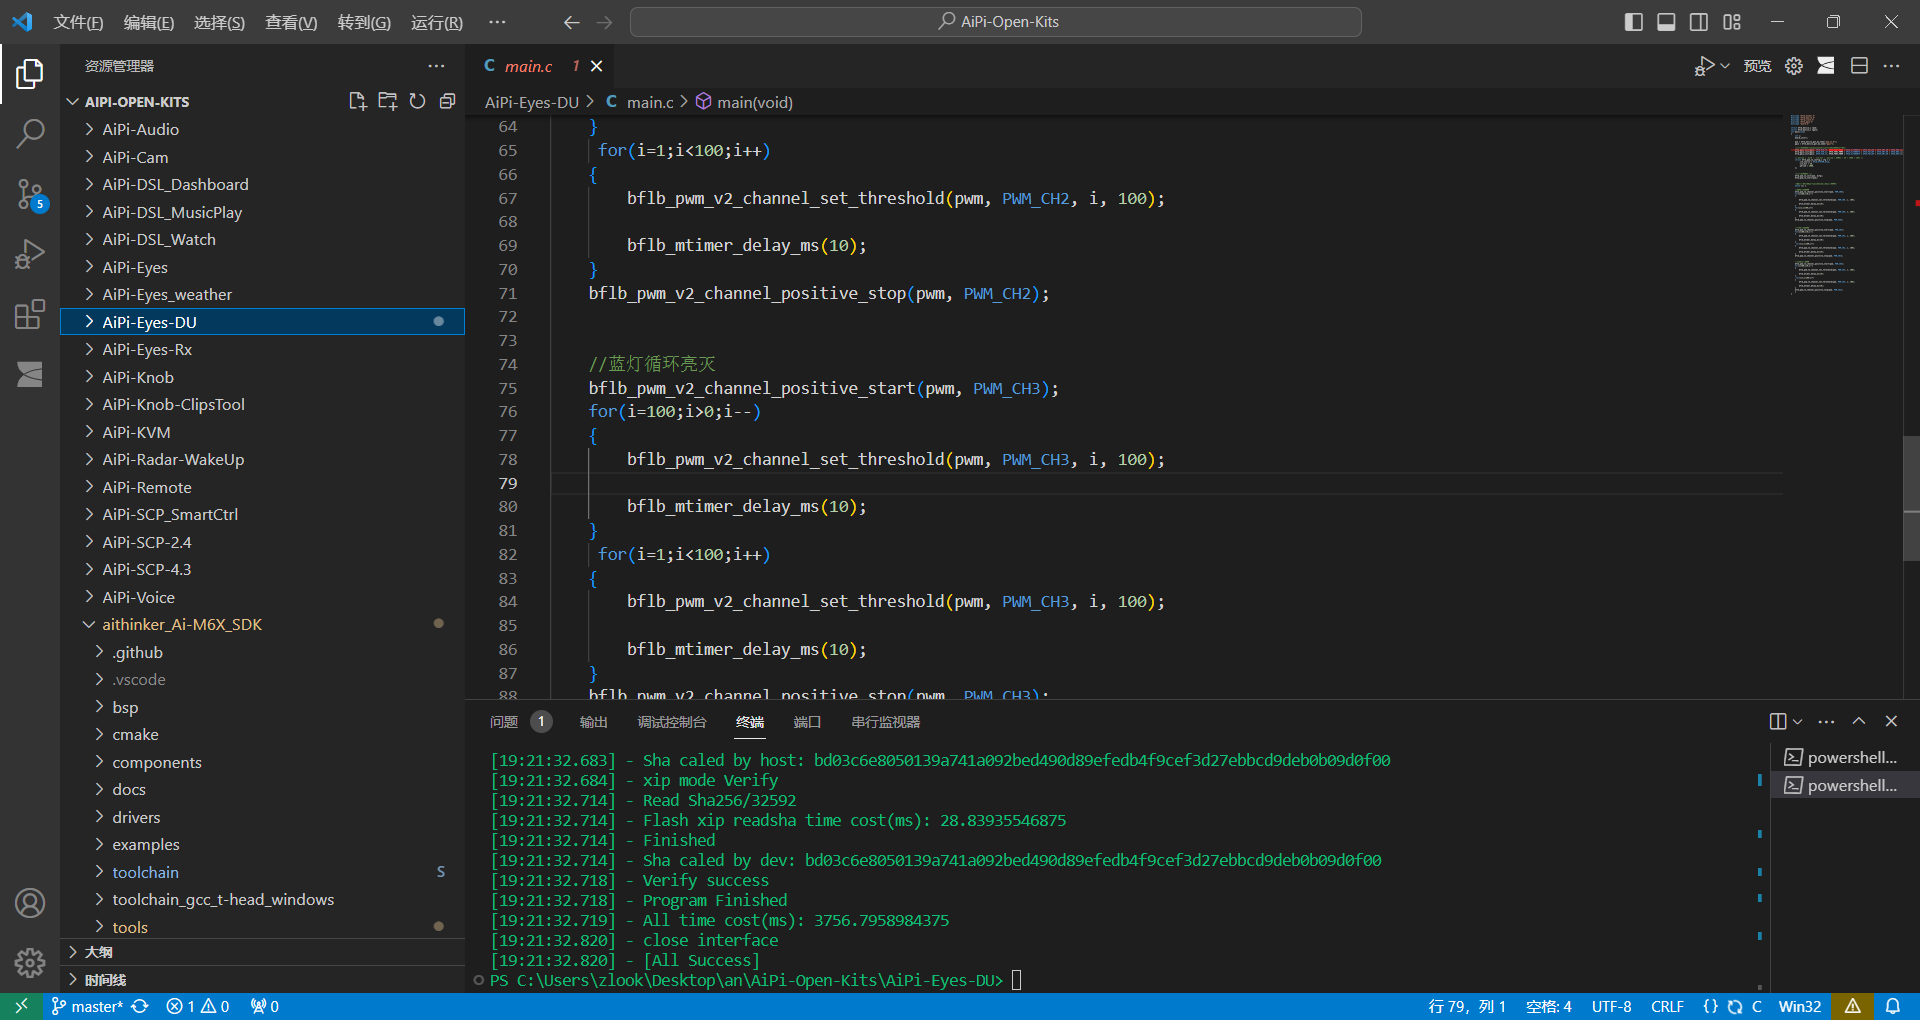Open the run button dropdown arrow
Viewport: 1920px width, 1020px height.
(x=1725, y=66)
